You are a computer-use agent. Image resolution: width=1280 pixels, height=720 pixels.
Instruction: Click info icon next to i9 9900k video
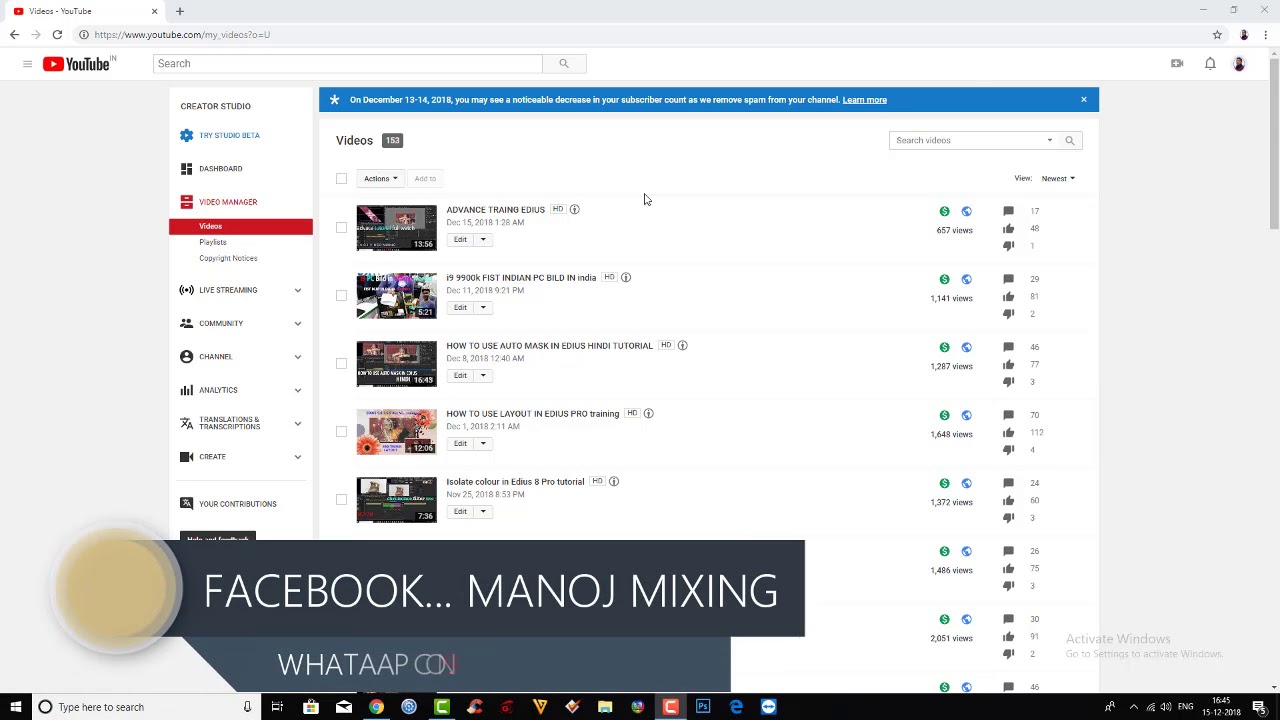coord(625,278)
